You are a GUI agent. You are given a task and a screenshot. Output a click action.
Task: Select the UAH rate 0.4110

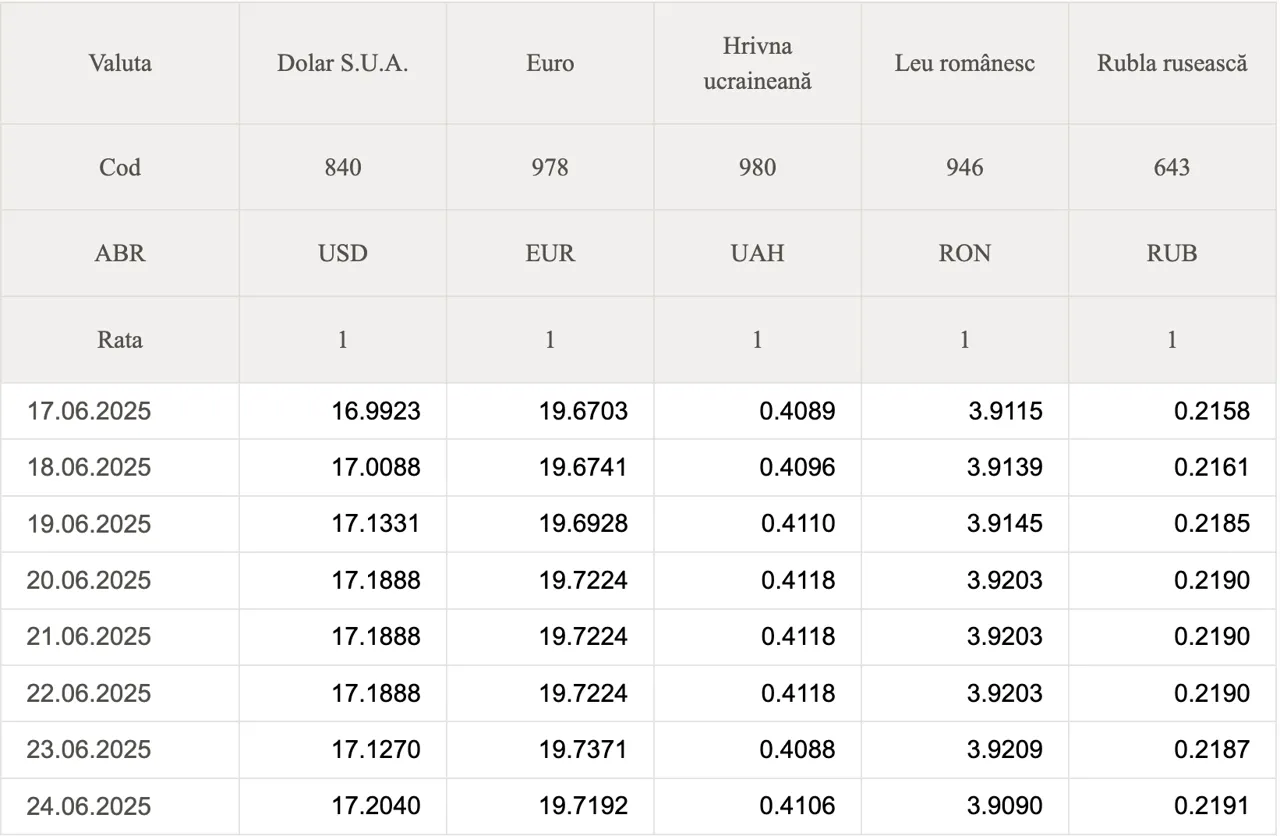(797, 523)
